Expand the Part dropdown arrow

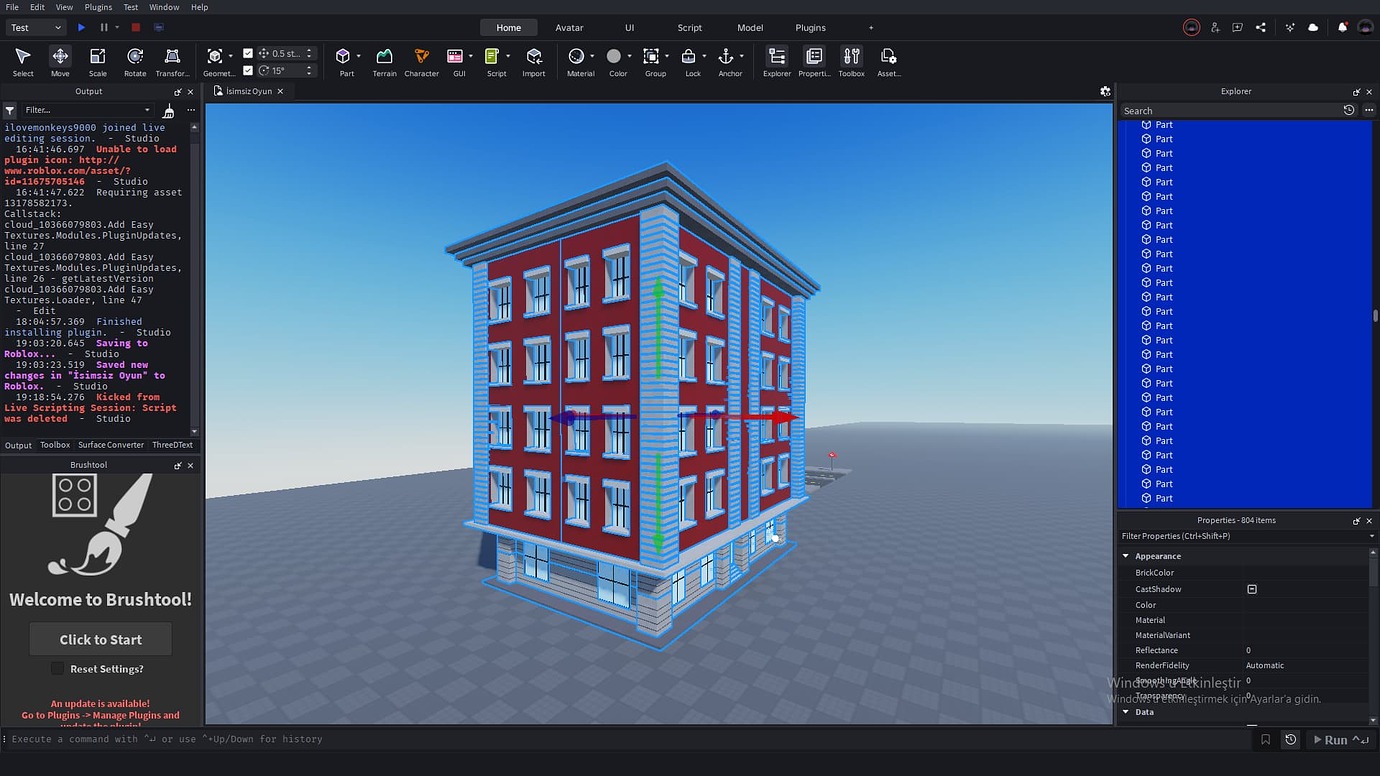[x=359, y=56]
